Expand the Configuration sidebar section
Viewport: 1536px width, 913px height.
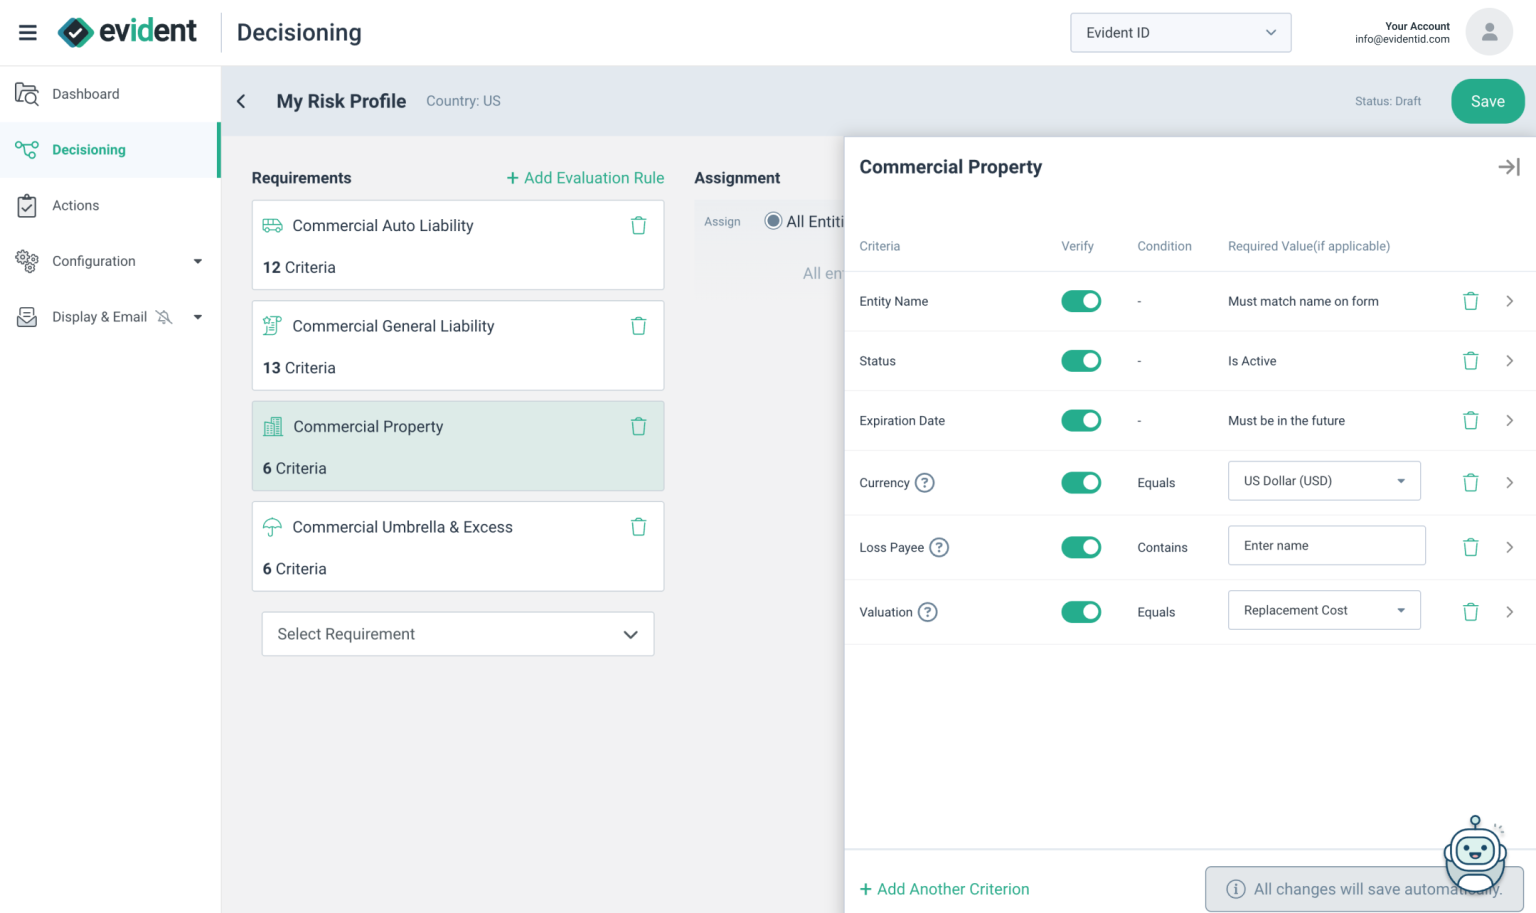click(x=94, y=261)
